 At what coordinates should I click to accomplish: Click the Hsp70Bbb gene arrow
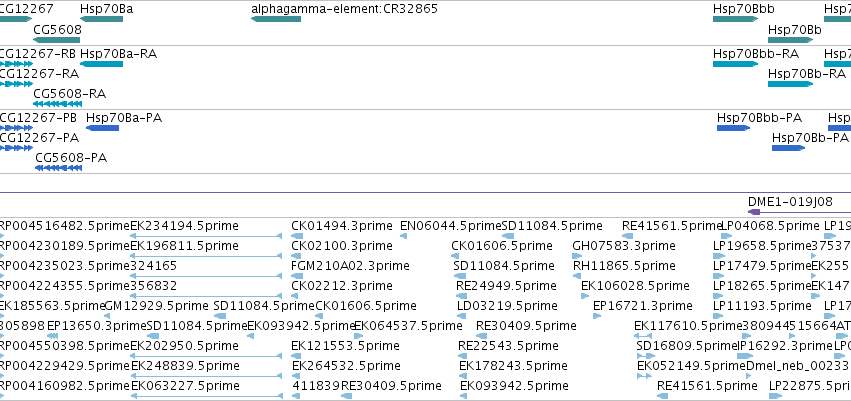click(x=735, y=19)
